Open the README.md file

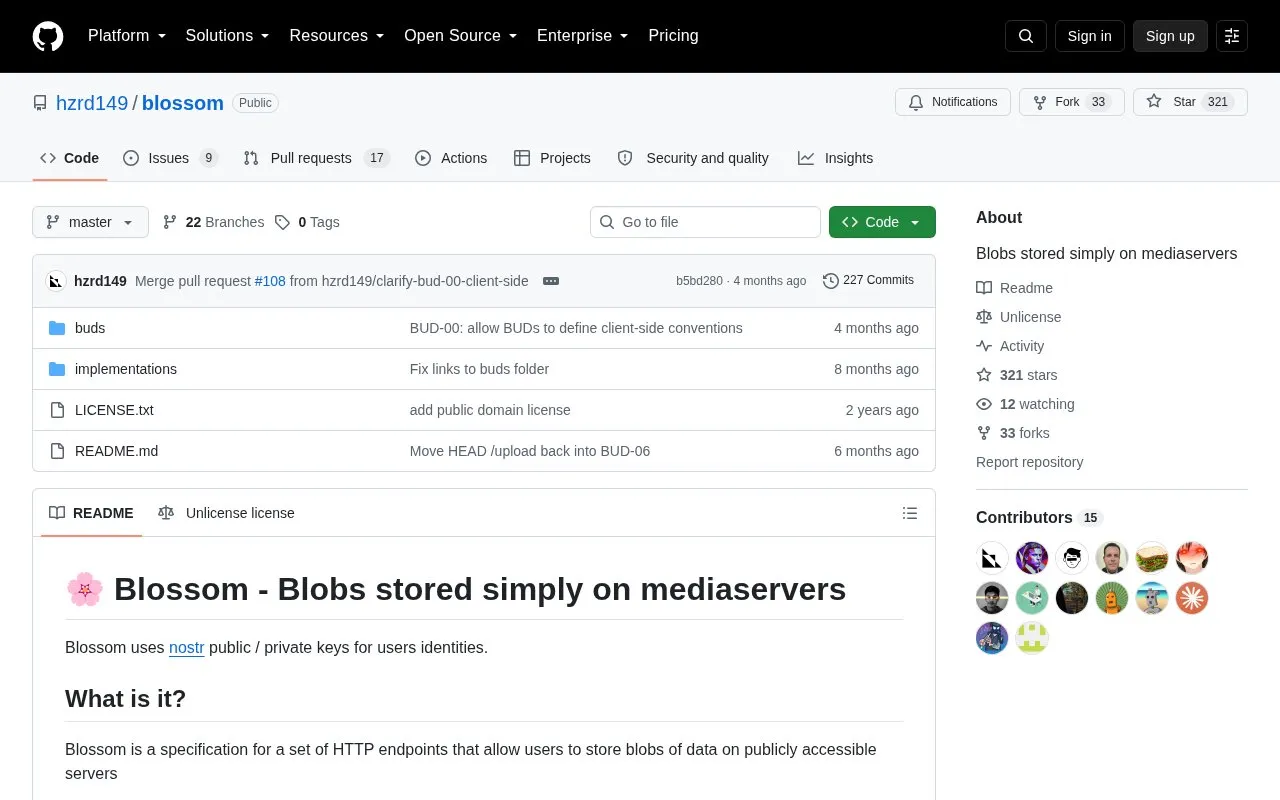(x=116, y=451)
